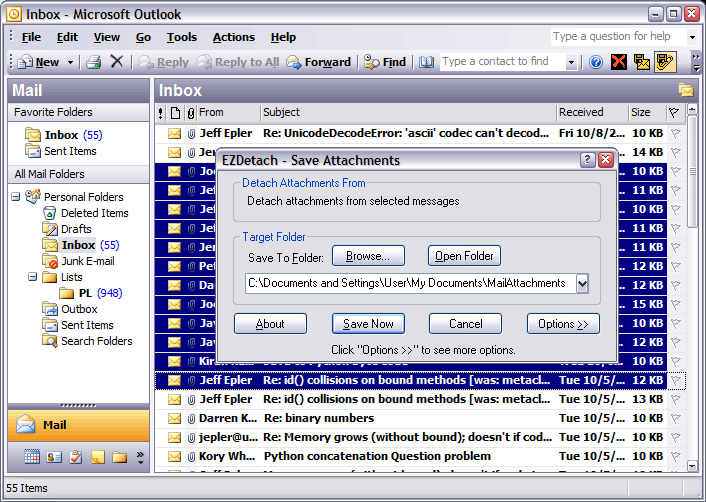Open the Tools menu
The height and width of the screenshot is (502, 706).
pos(181,37)
